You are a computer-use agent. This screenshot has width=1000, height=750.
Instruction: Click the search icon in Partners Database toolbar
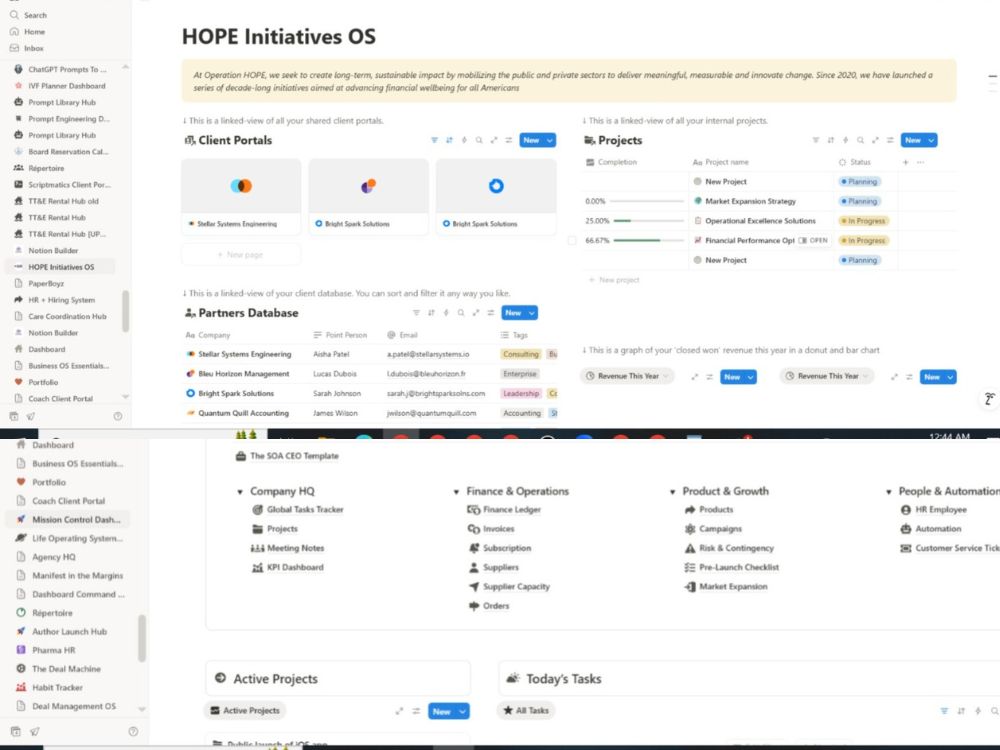(x=460, y=312)
